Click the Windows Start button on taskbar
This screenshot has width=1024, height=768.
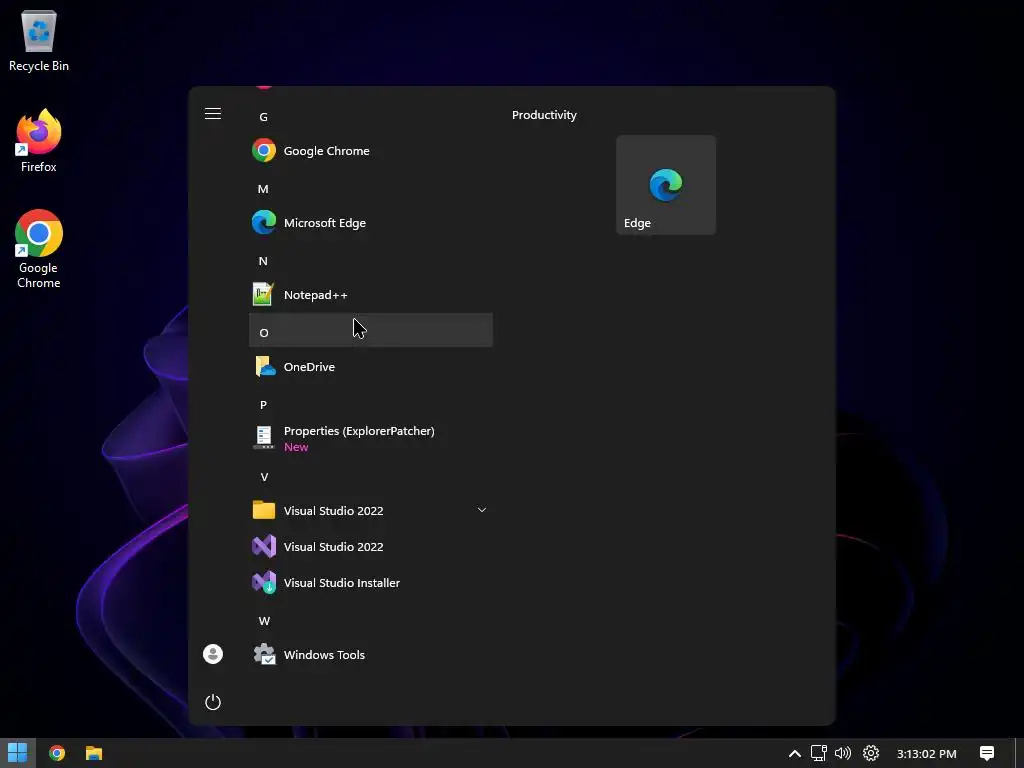[18, 753]
